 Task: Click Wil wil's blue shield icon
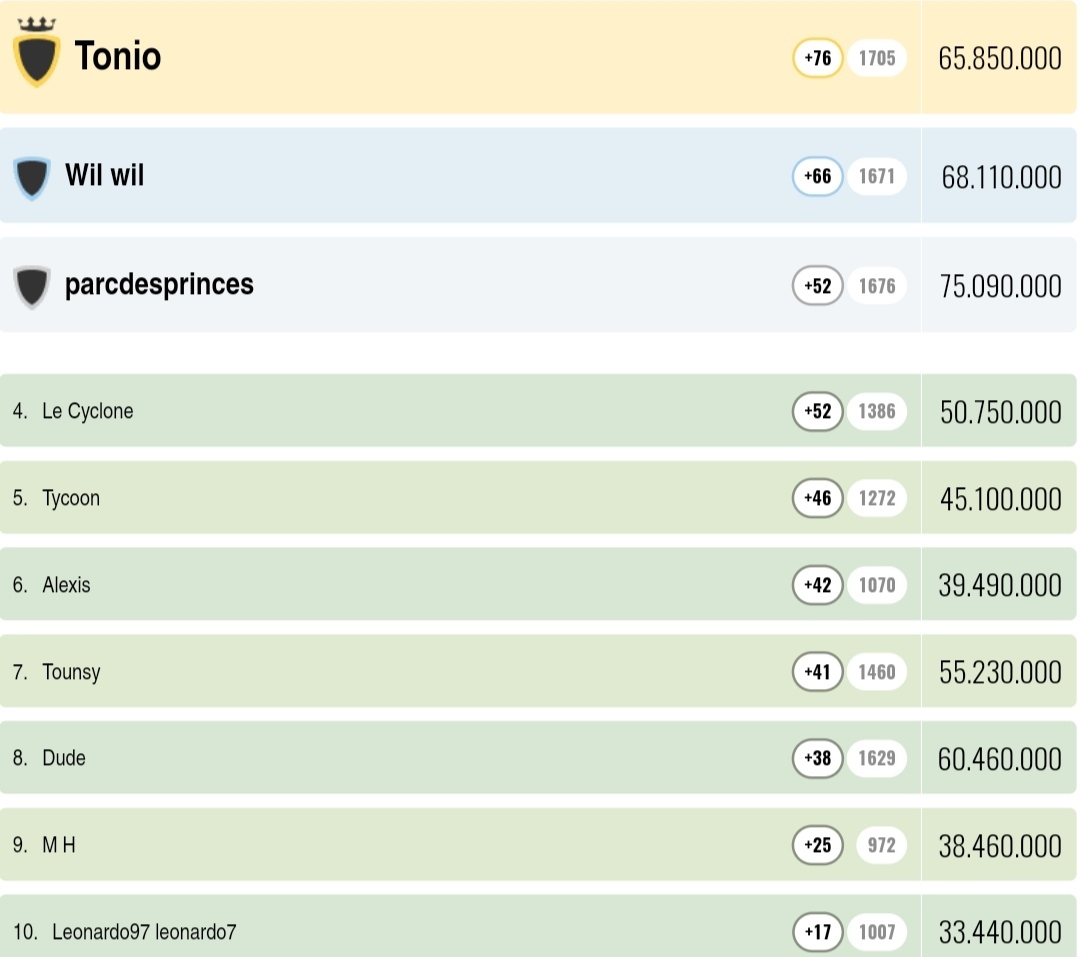(32, 178)
